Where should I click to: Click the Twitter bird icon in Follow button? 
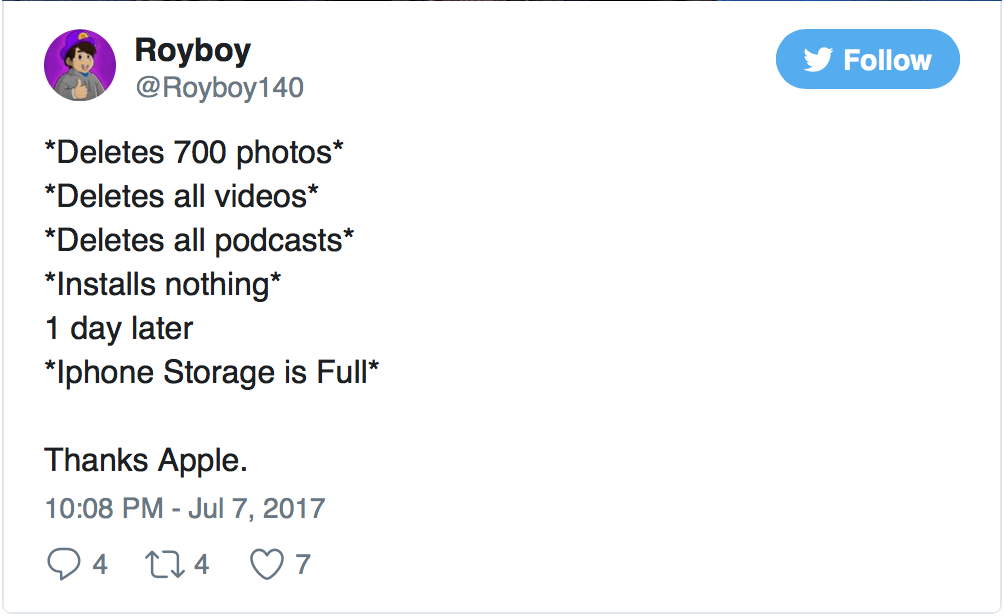point(817,60)
